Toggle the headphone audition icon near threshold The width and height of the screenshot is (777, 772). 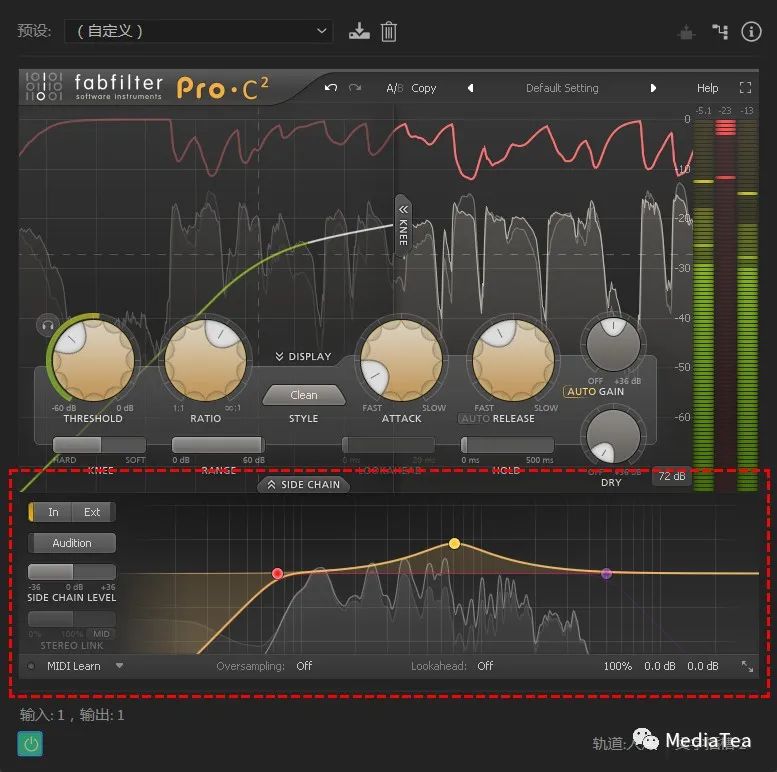[x=48, y=326]
